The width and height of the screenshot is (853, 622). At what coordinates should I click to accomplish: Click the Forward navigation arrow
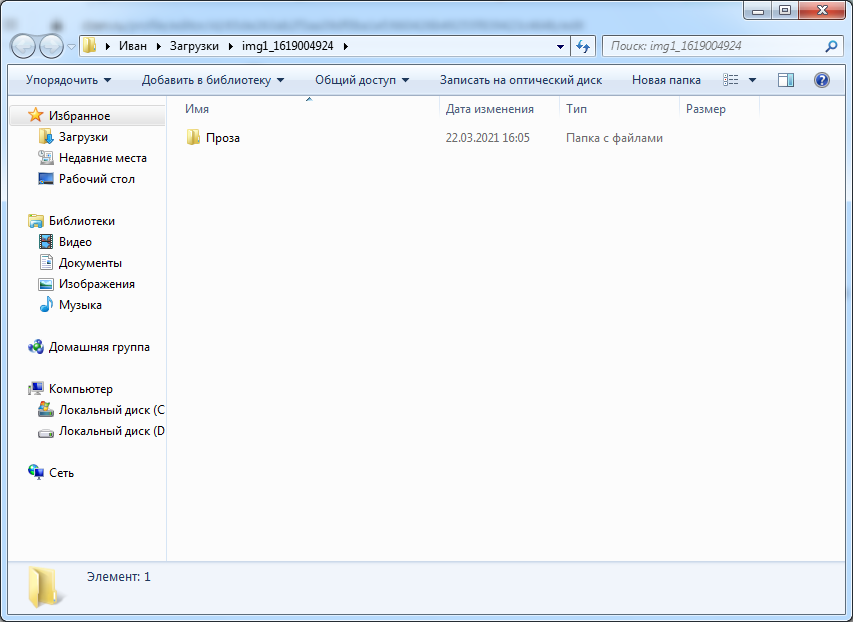click(x=52, y=46)
